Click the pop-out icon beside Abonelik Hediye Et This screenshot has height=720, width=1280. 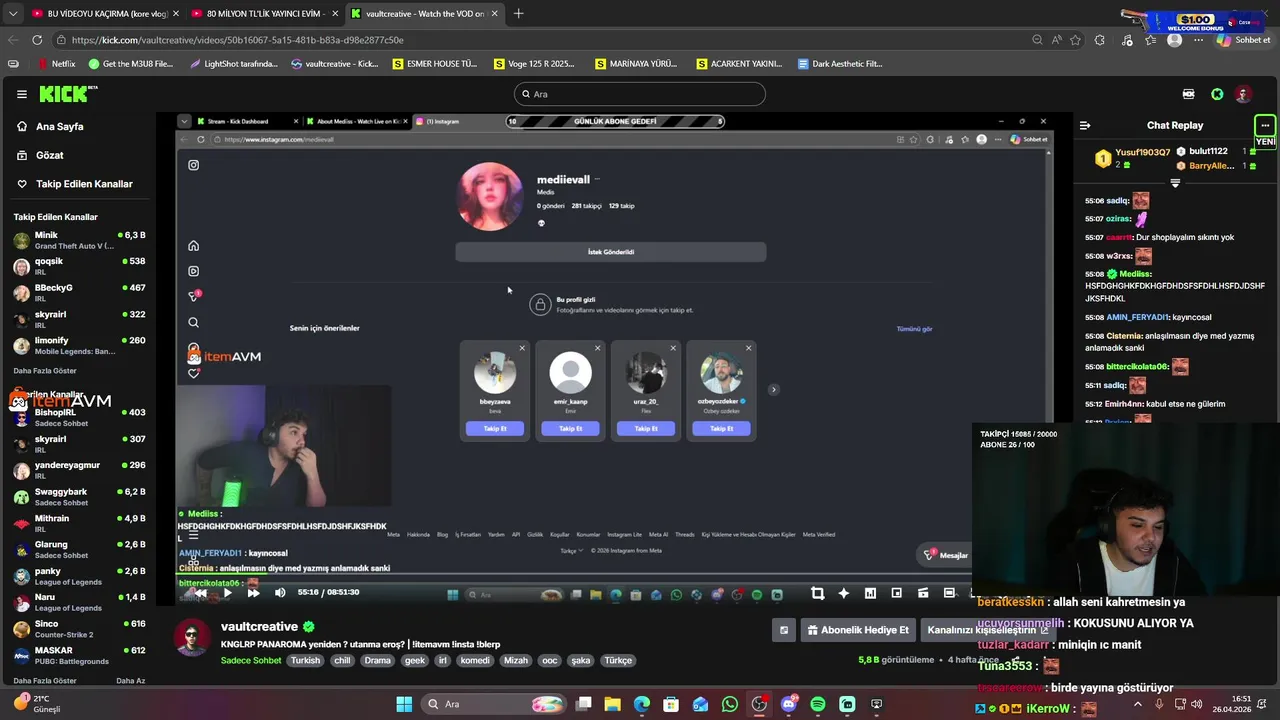(x=784, y=630)
